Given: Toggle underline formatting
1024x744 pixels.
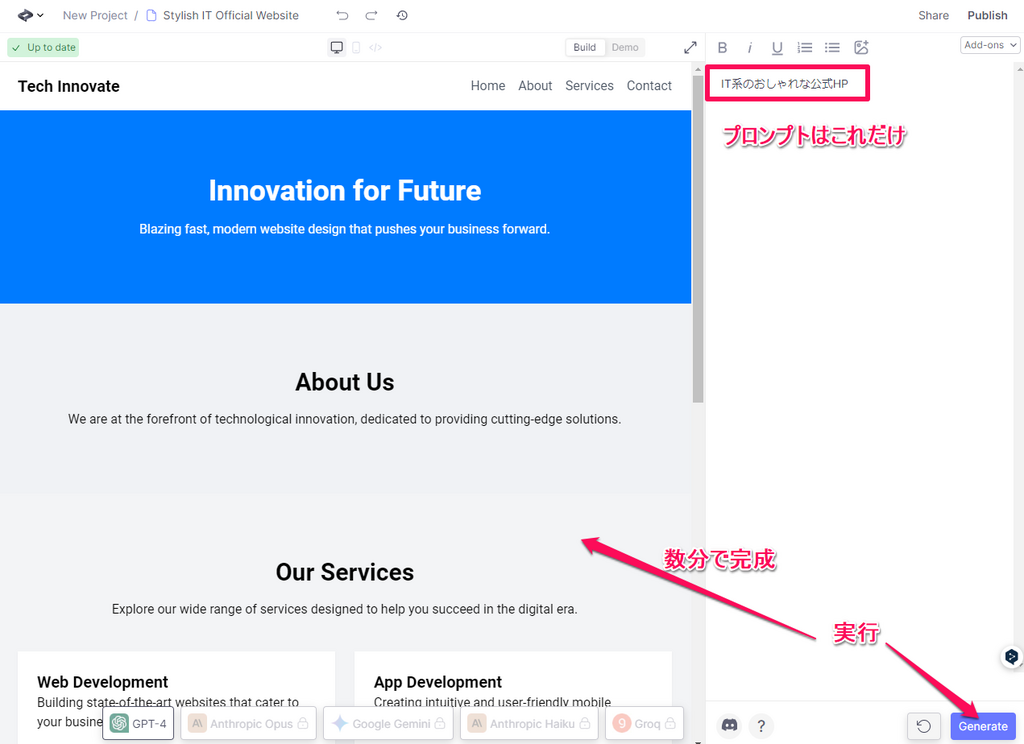Looking at the screenshot, I should tap(776, 48).
